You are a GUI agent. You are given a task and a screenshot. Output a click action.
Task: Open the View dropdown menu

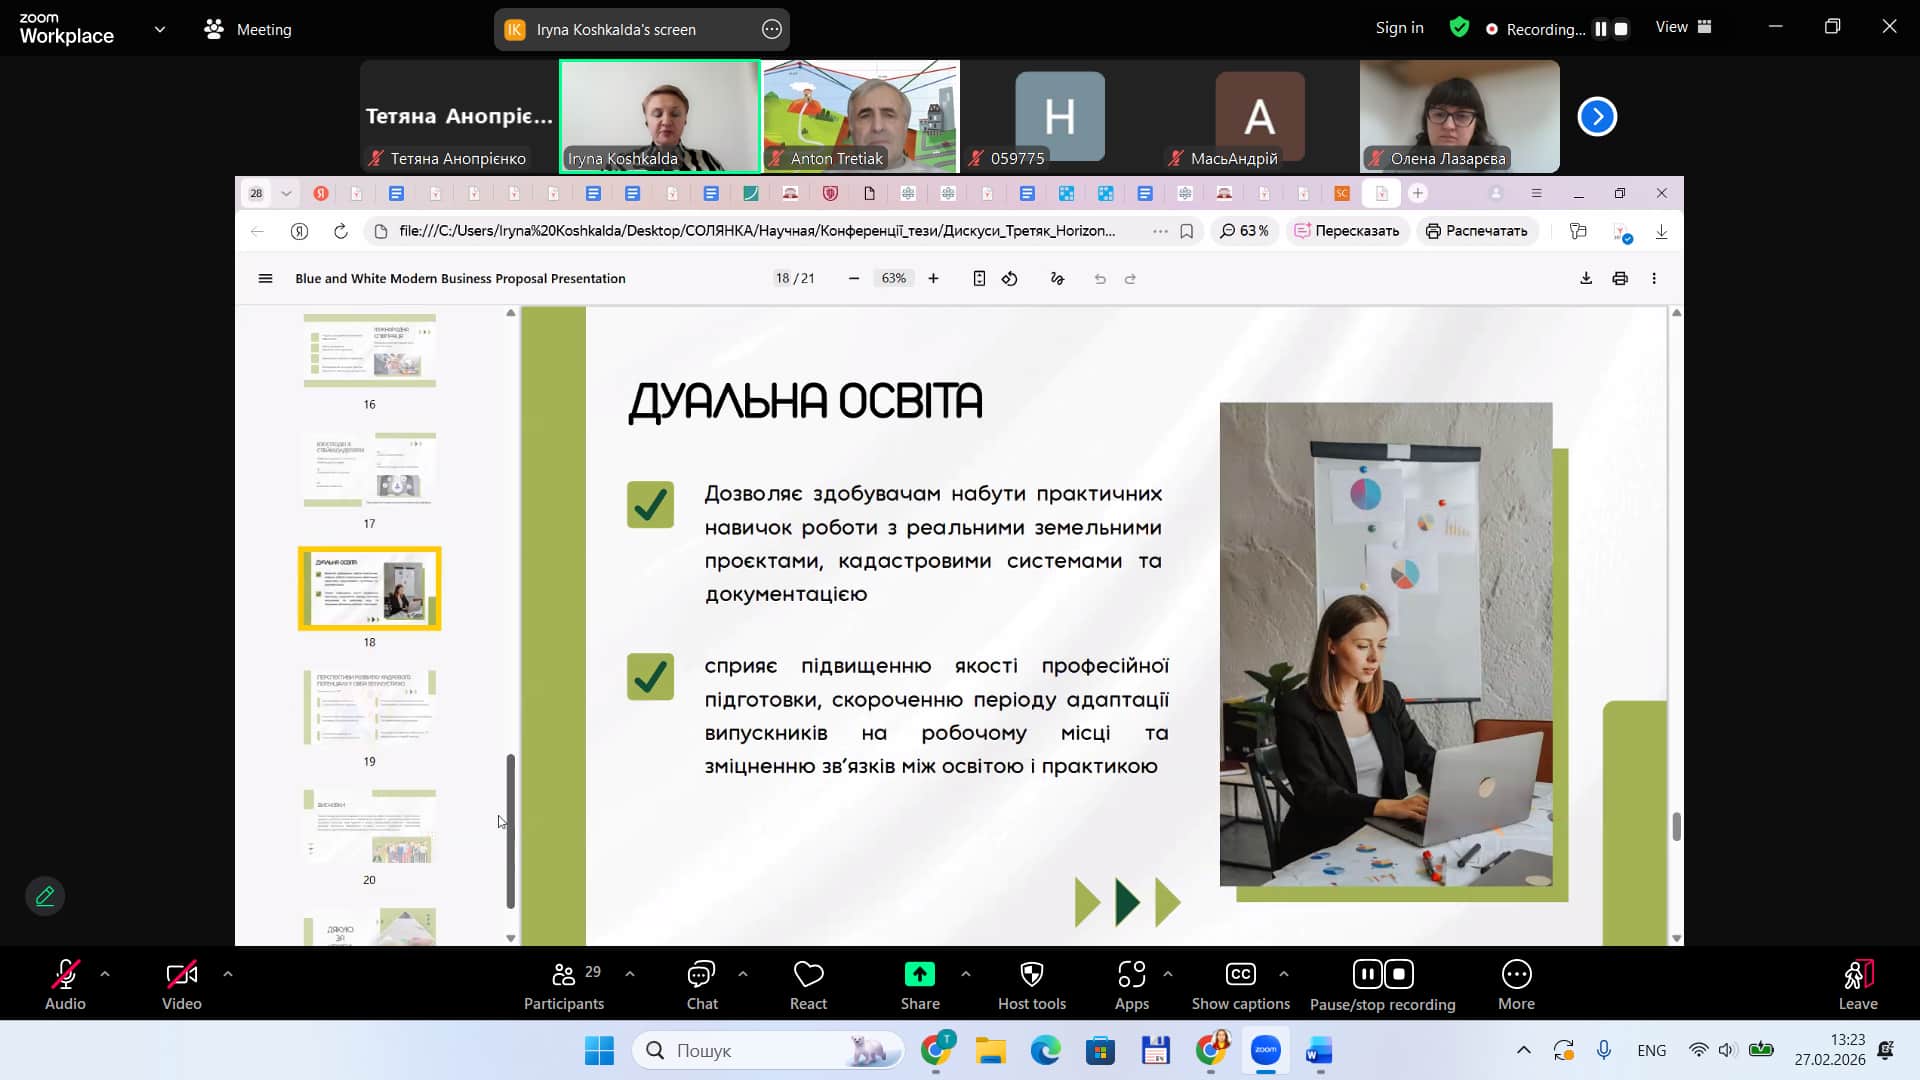click(1684, 28)
